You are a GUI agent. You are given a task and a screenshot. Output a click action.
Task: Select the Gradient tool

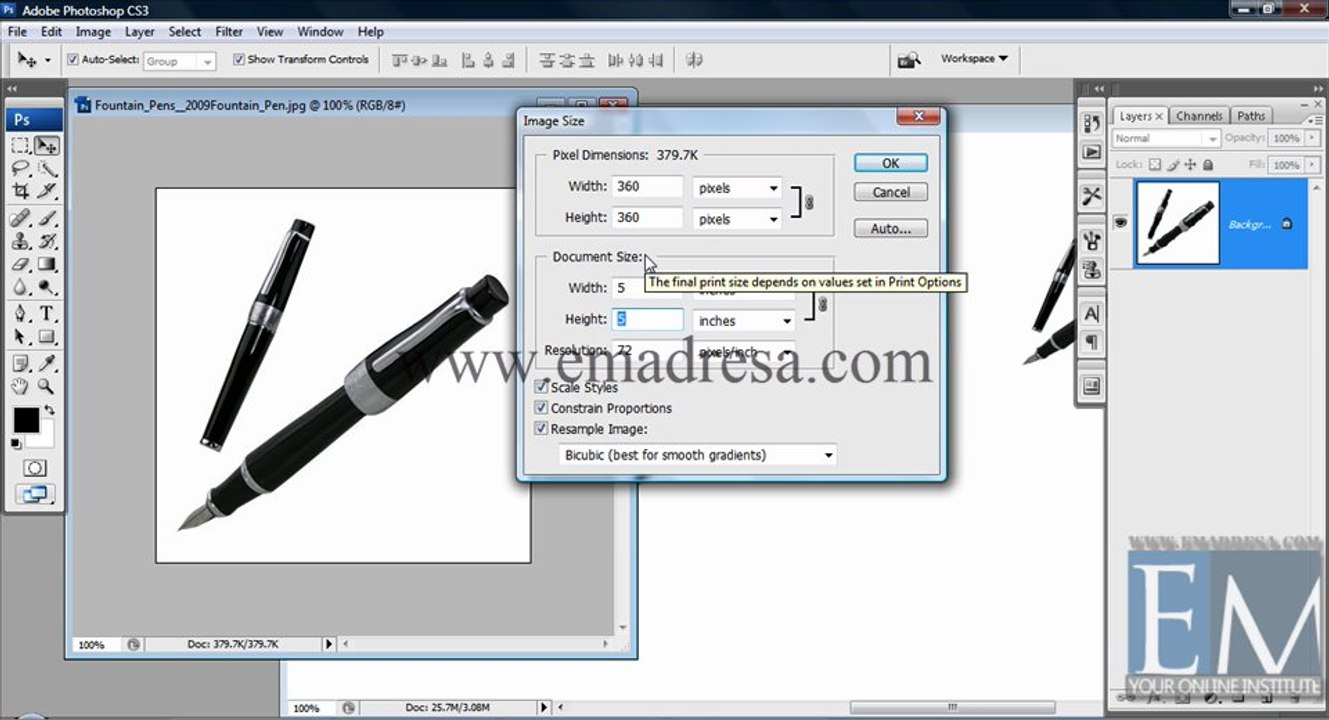47,264
